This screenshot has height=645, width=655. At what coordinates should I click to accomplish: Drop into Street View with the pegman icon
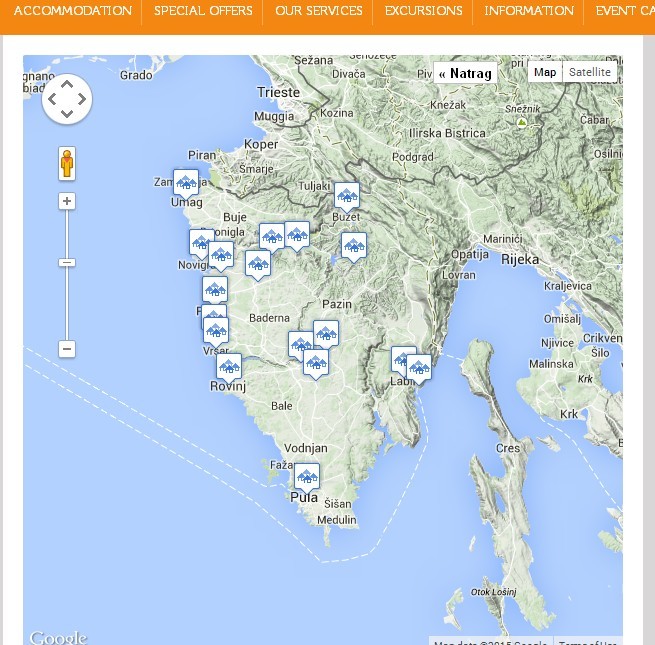(67, 163)
